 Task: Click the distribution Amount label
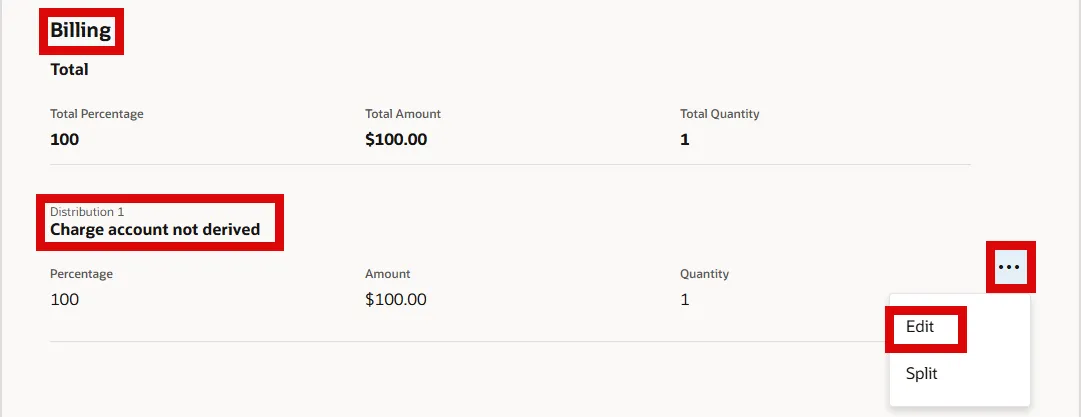[x=388, y=274]
